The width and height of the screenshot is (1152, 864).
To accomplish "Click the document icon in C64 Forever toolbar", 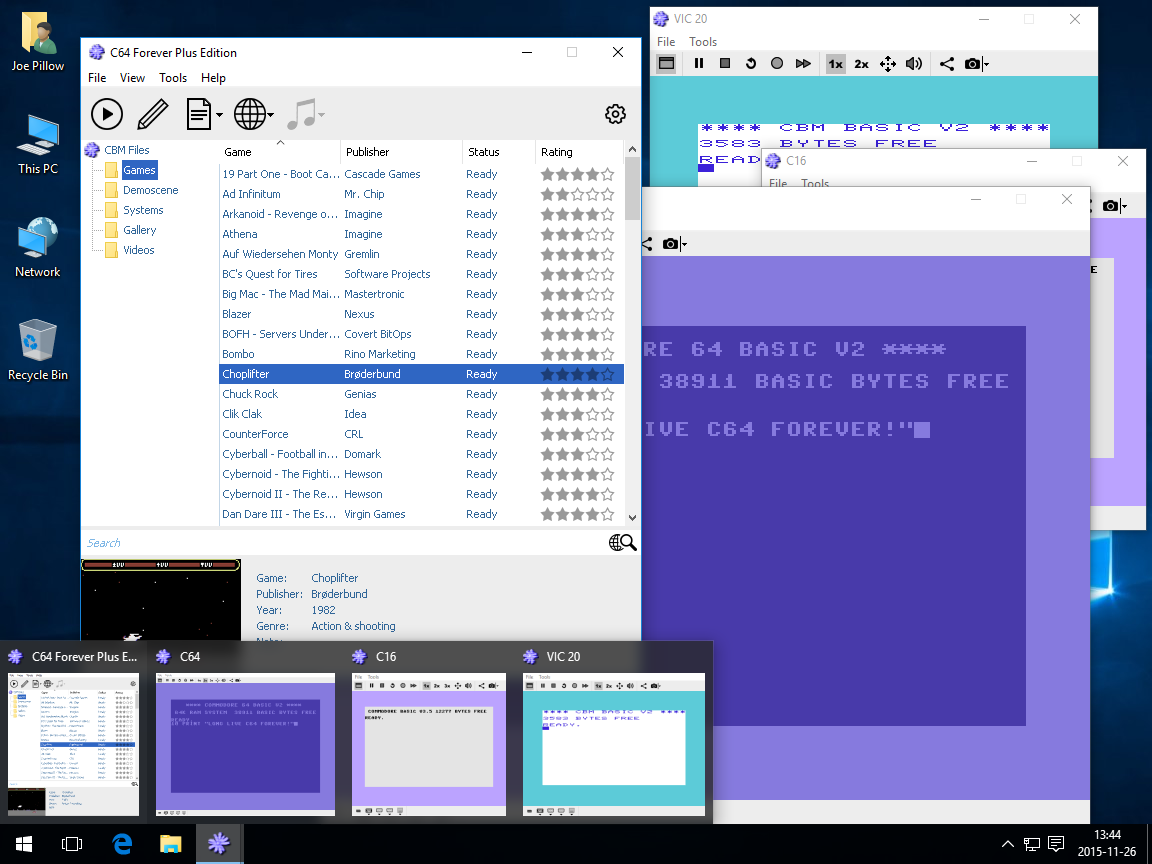I will pos(199,114).
